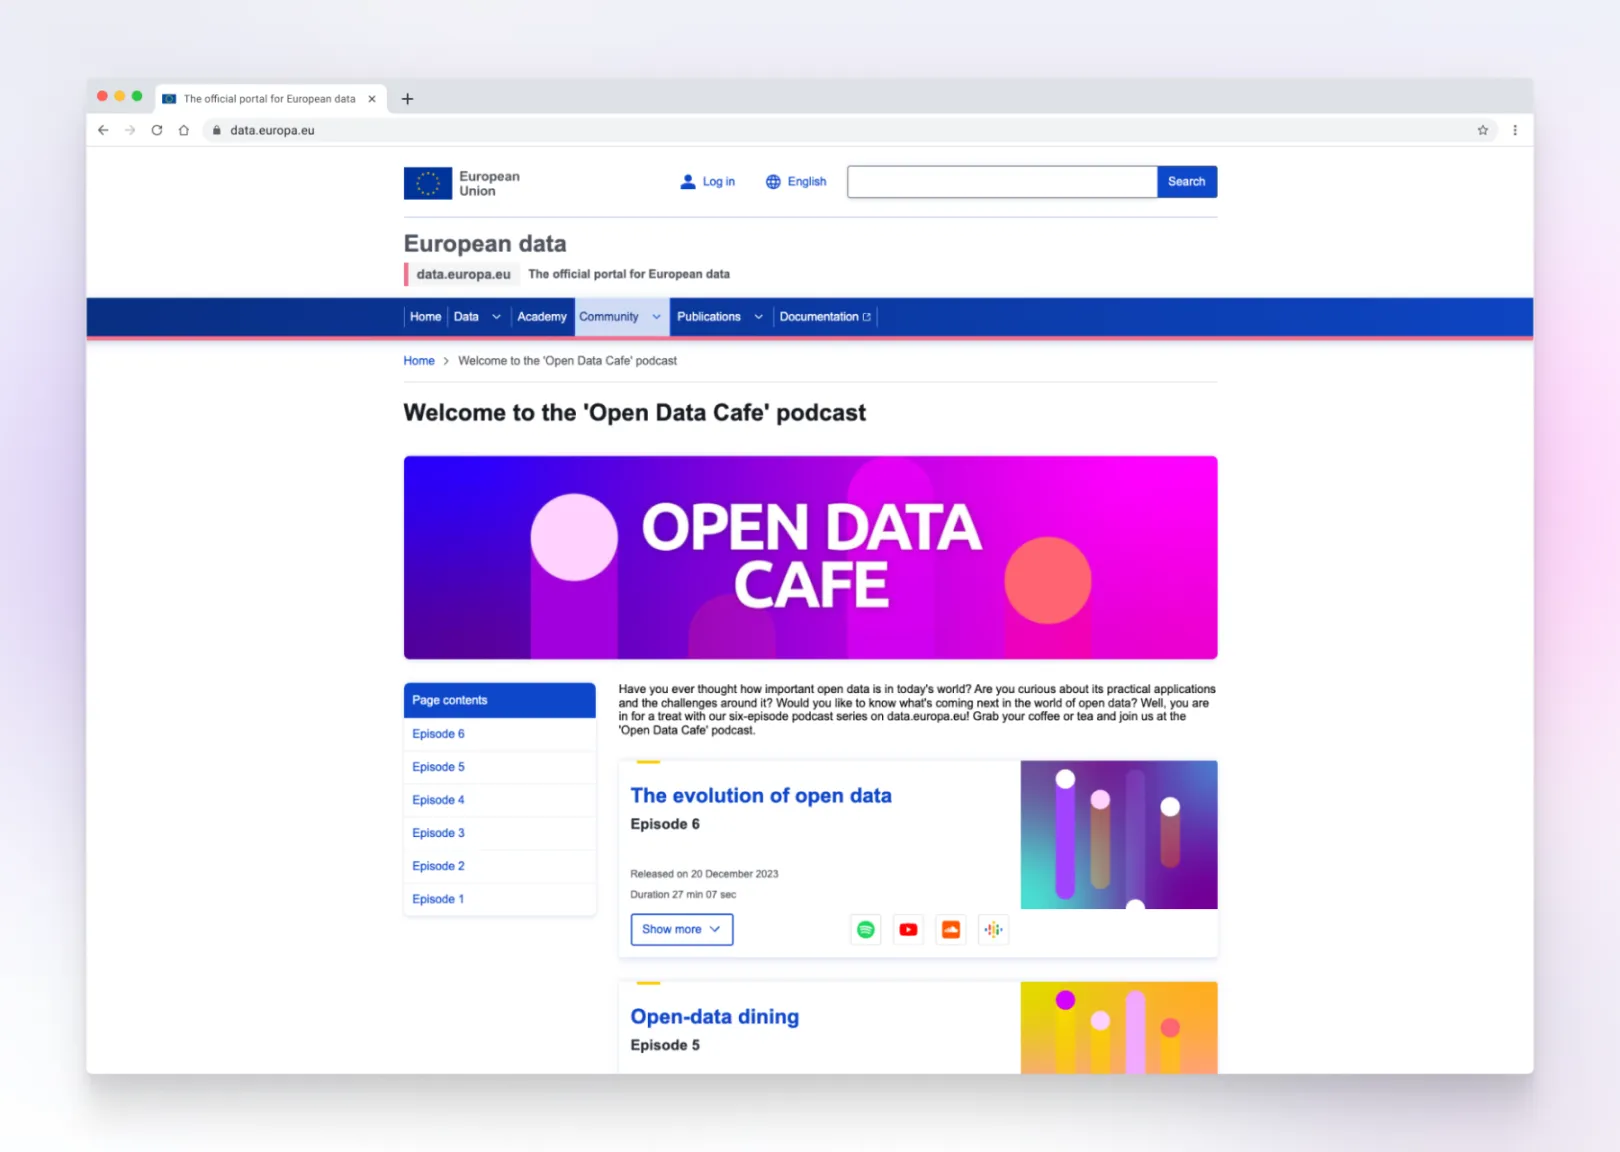1620x1152 pixels.
Task: Click the 'Page contents' panel header
Action: point(500,700)
